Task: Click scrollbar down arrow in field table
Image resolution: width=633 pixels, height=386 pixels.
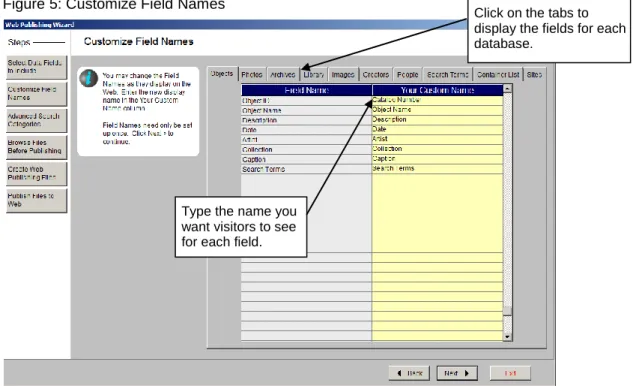Action: pos(507,336)
